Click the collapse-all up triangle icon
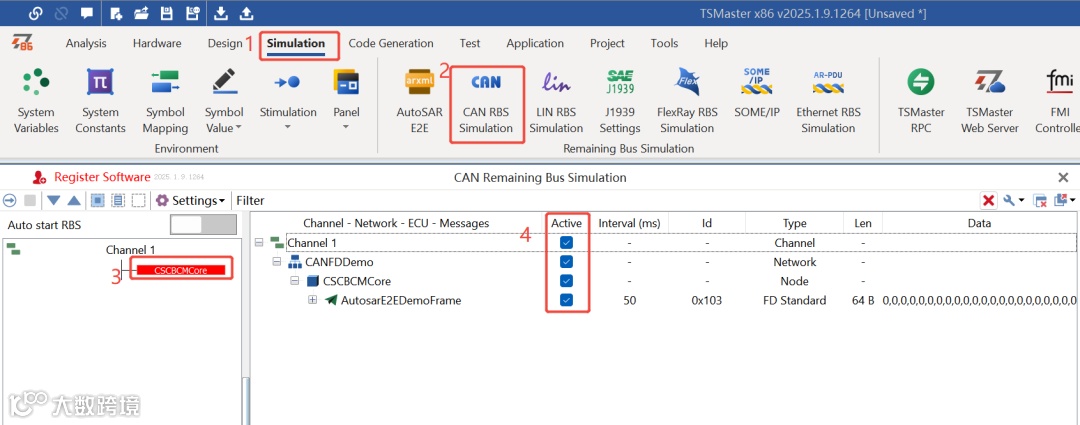The image size is (1080, 425). click(74, 200)
